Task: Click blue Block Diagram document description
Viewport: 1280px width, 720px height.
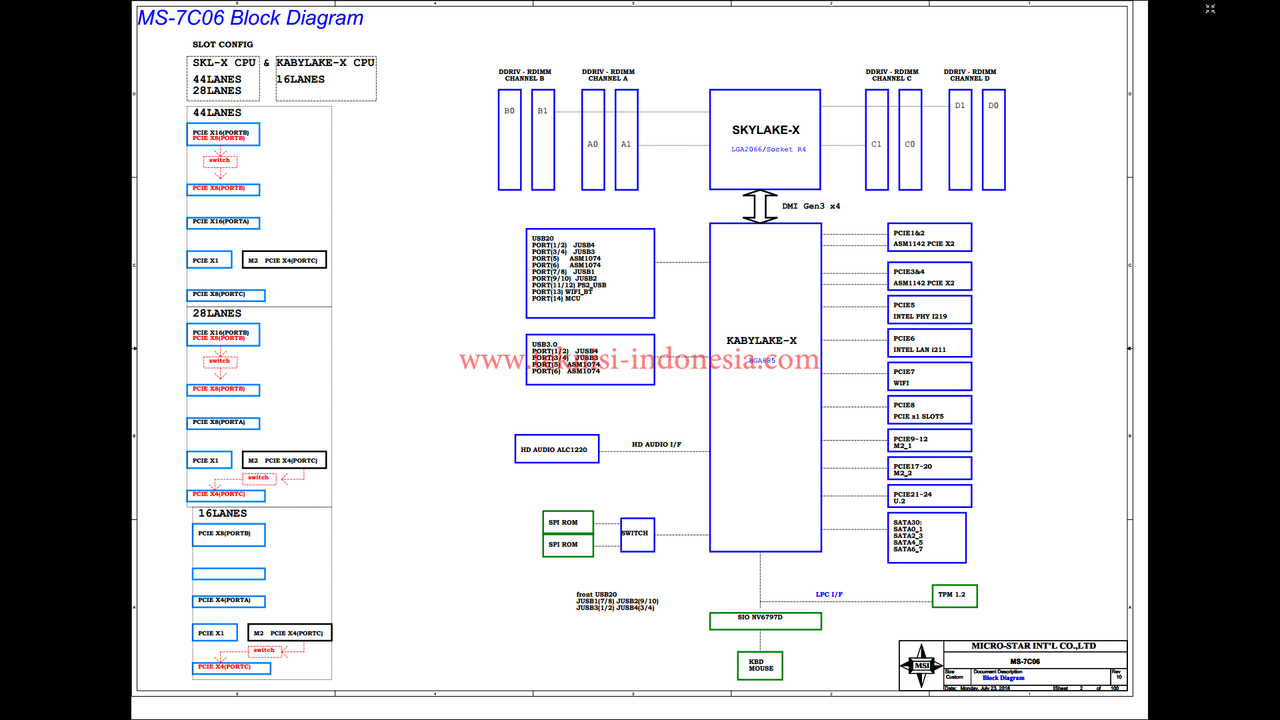Action: (x=1003, y=678)
